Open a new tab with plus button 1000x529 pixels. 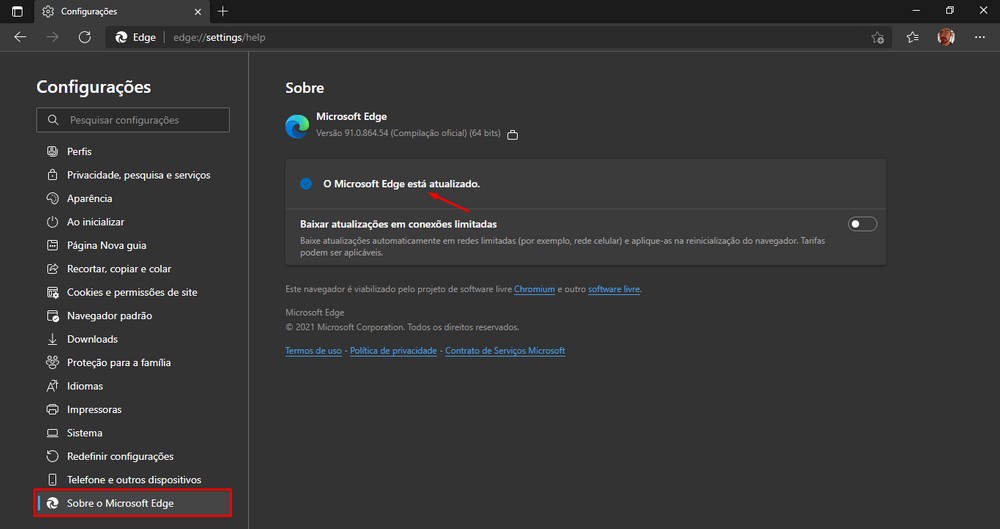pos(222,11)
